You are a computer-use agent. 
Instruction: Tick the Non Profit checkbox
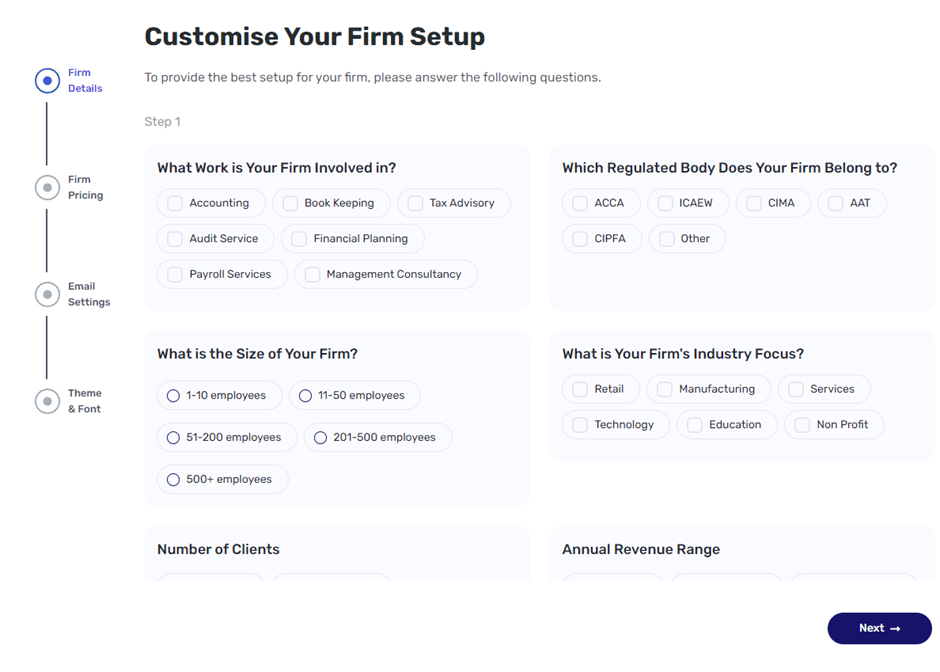pos(802,425)
